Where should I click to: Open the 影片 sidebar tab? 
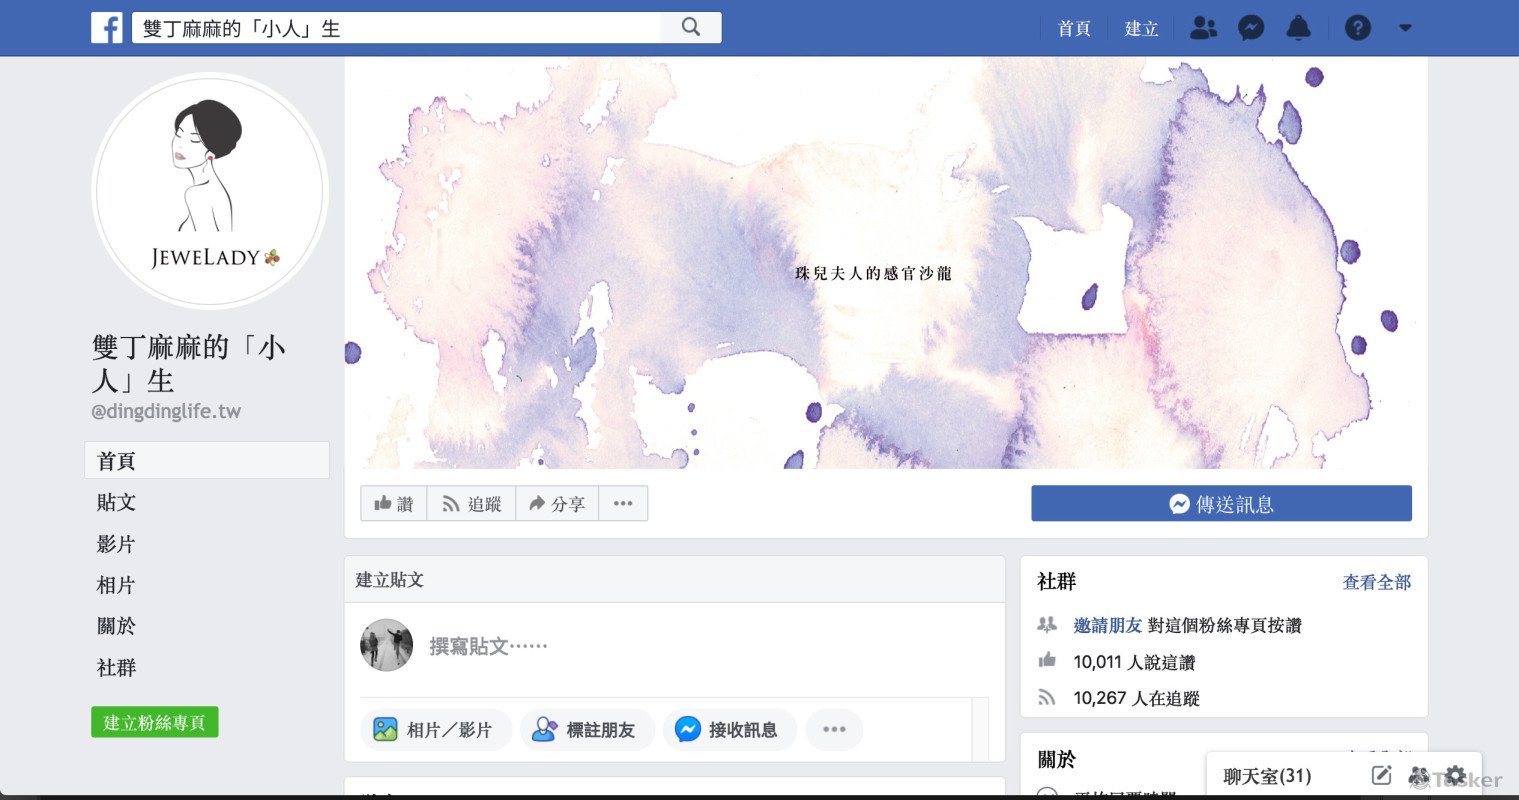[116, 544]
